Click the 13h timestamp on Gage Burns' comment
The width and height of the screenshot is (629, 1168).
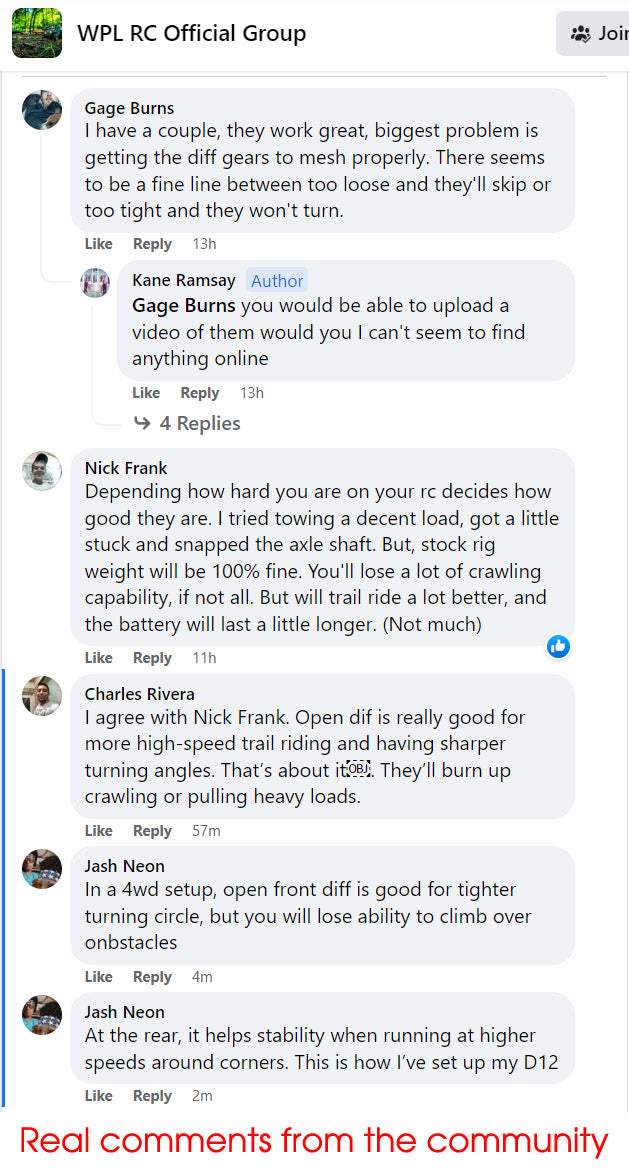[x=204, y=244]
